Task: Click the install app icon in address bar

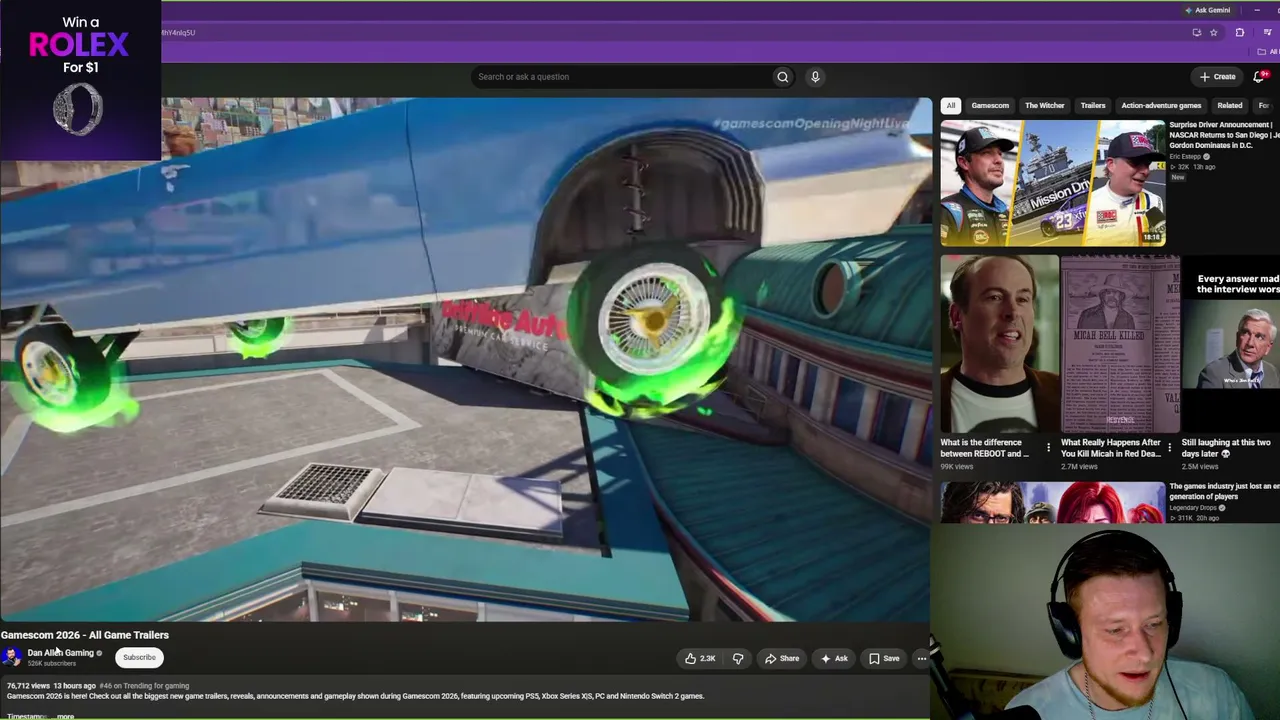Action: point(1197,32)
